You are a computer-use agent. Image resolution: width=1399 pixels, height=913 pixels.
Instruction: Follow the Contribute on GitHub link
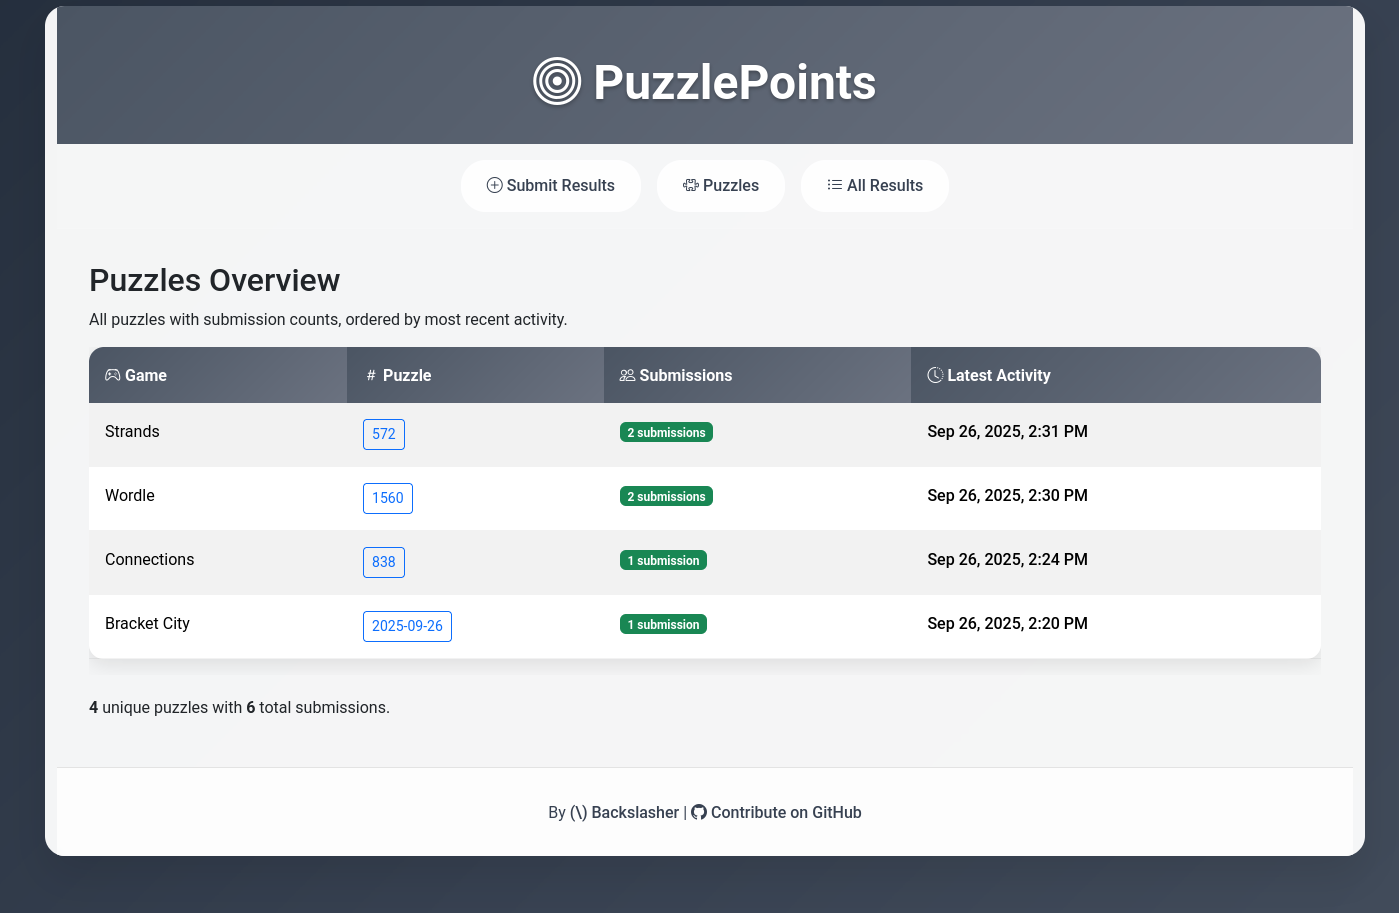pos(776,812)
